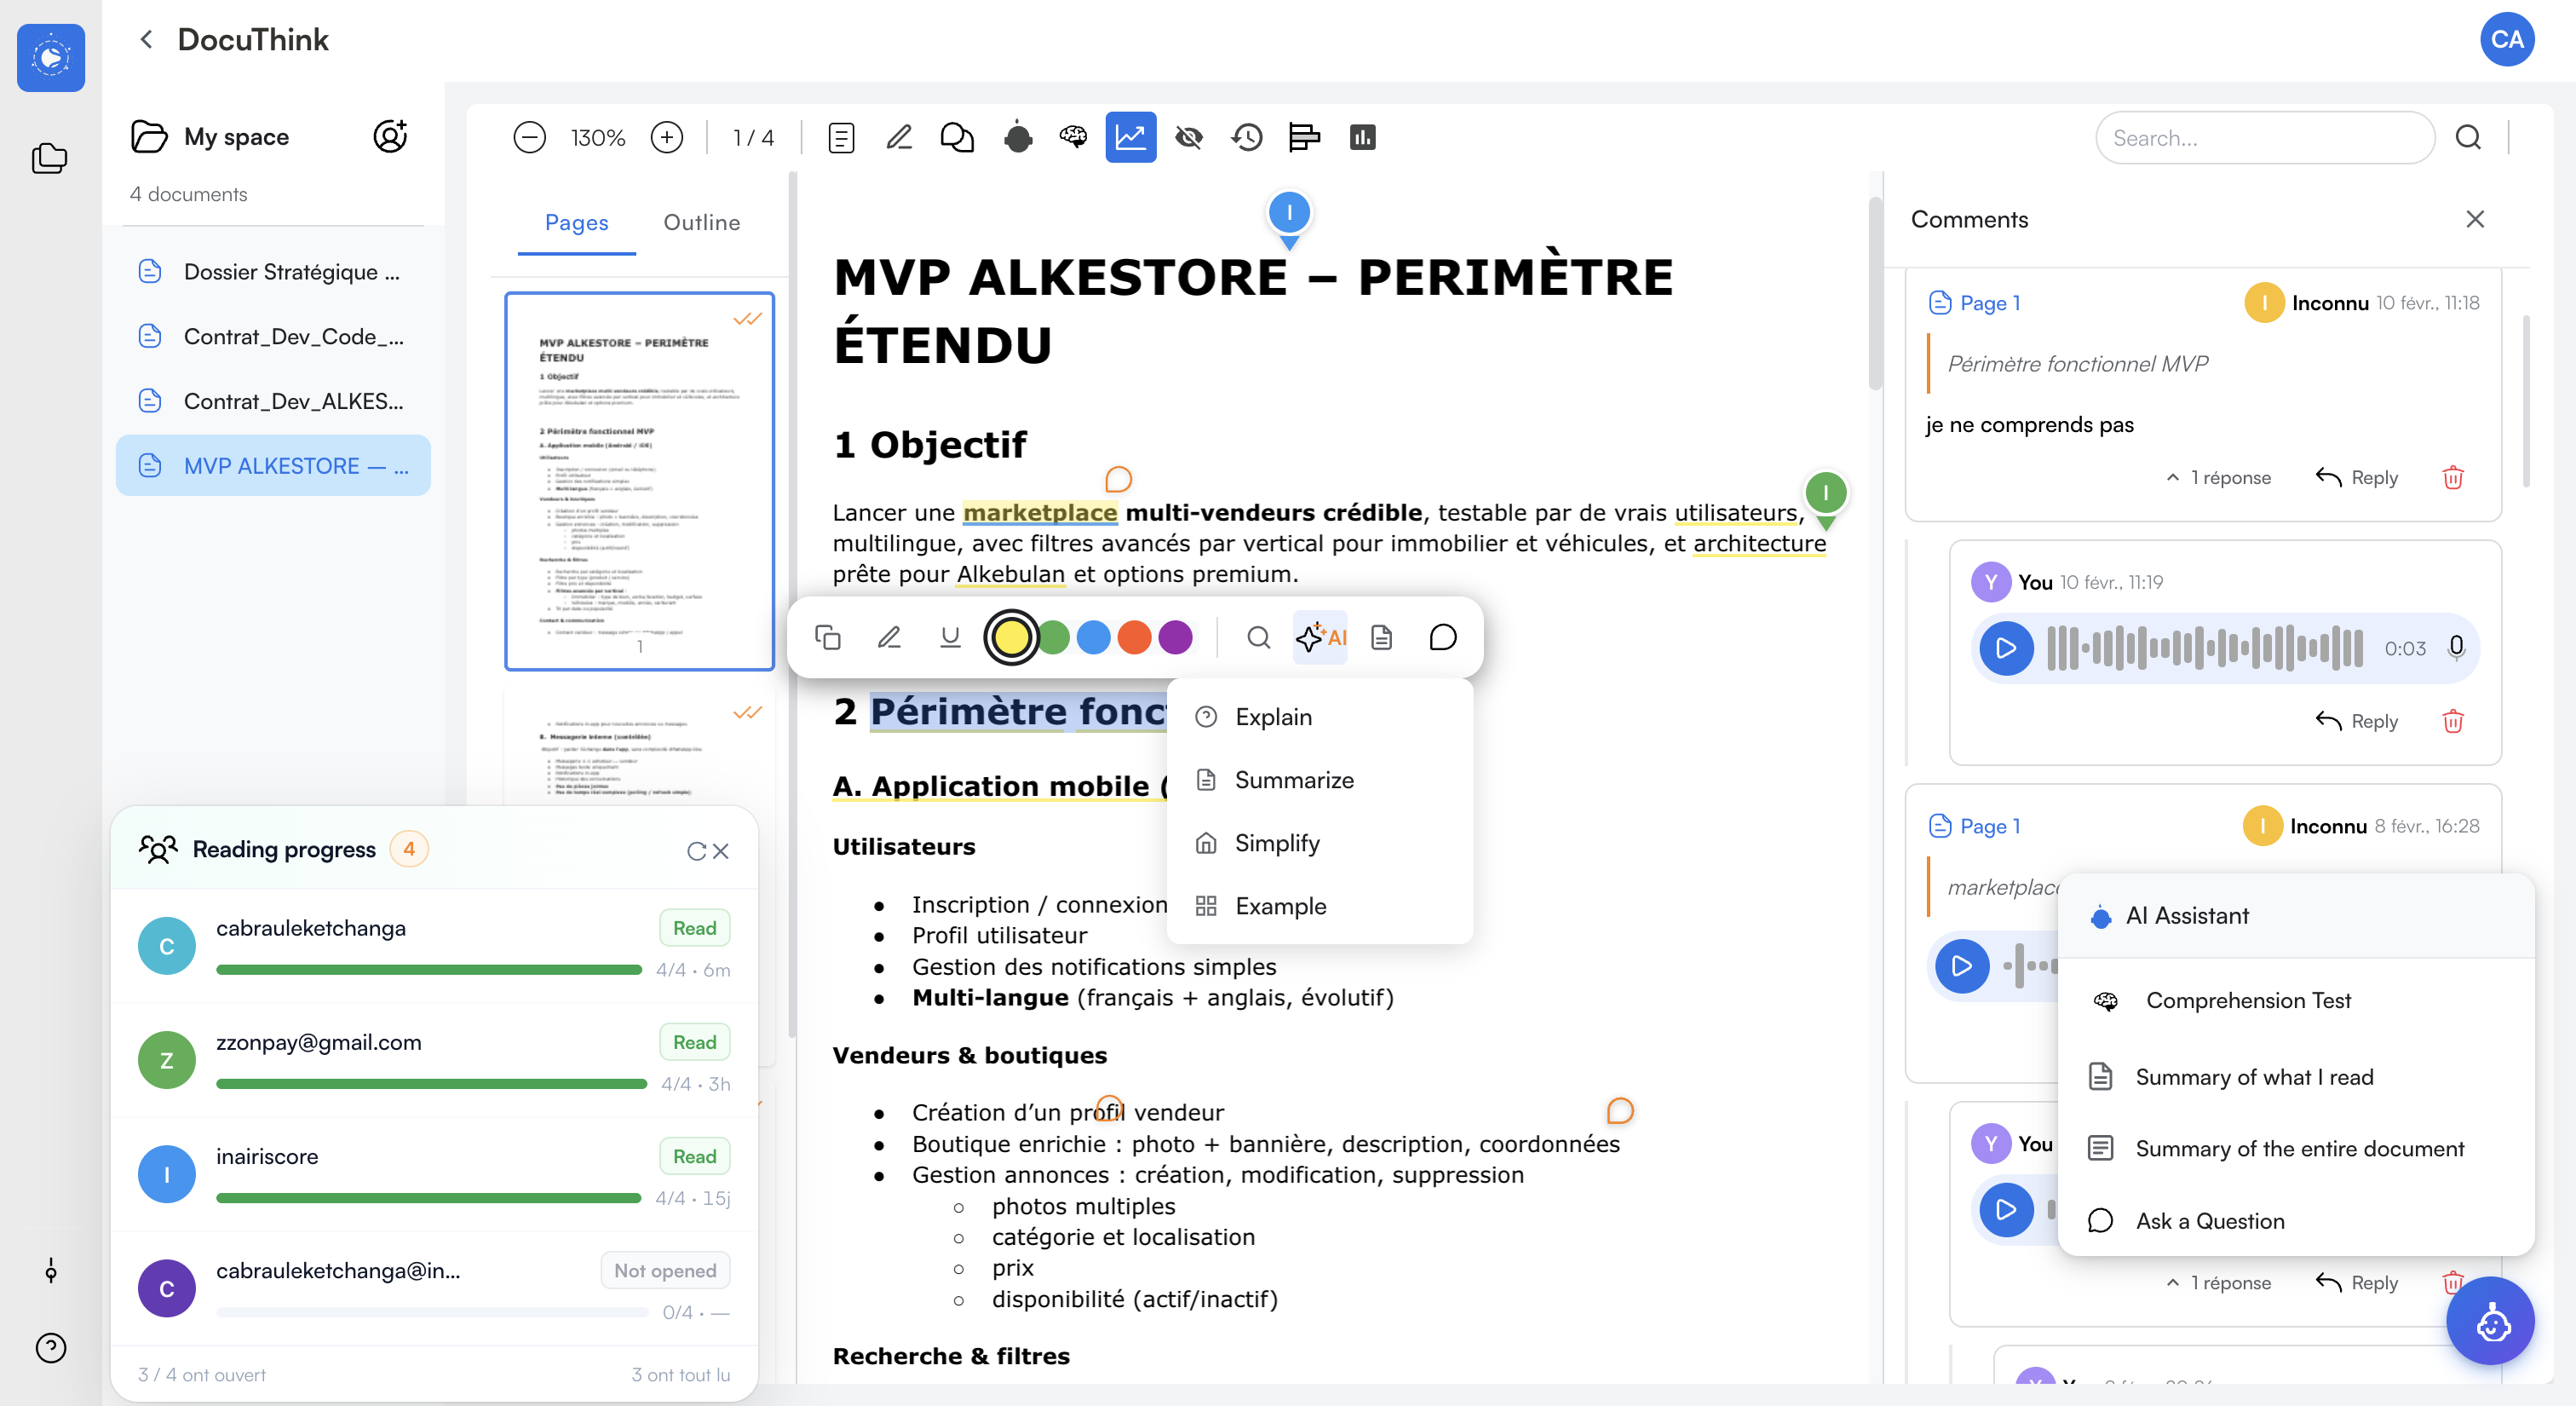Open the comments chat bubbles icon in toolbar
The image size is (2576, 1406).
tap(957, 137)
